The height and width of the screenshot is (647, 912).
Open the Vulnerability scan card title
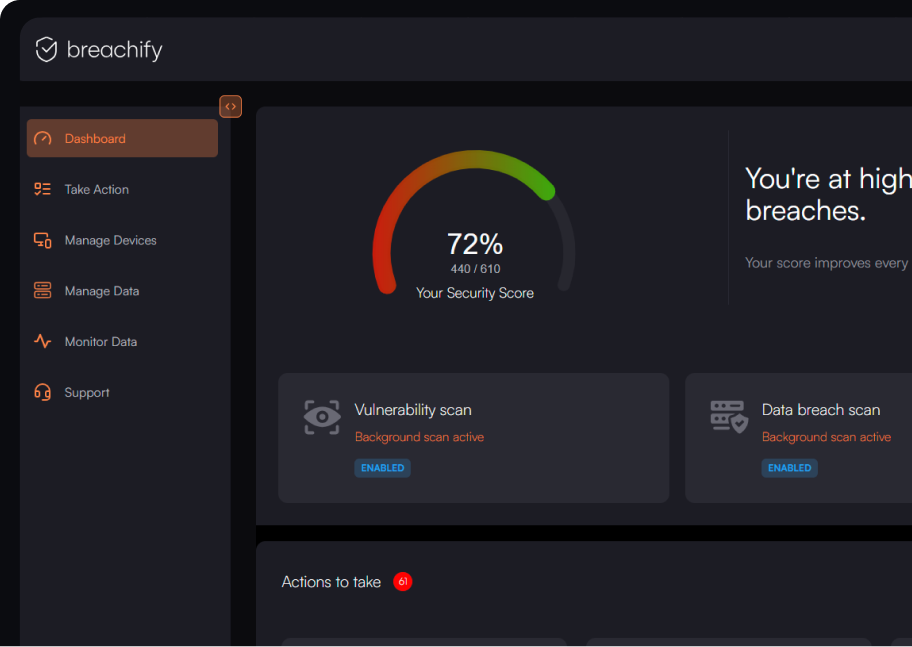[x=413, y=410]
